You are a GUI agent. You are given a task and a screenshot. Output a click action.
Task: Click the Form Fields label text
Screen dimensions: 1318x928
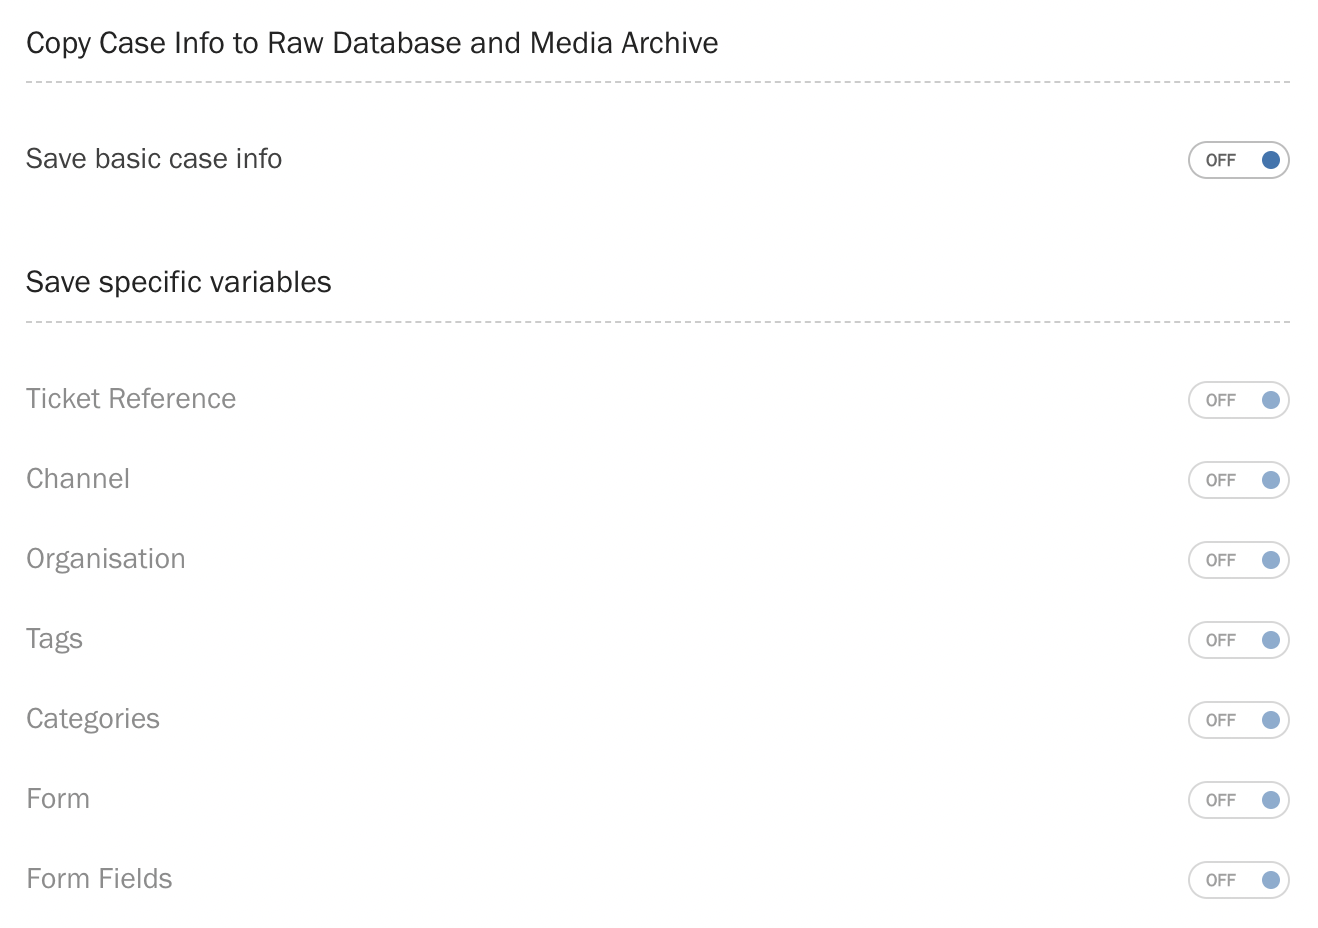pos(99,879)
